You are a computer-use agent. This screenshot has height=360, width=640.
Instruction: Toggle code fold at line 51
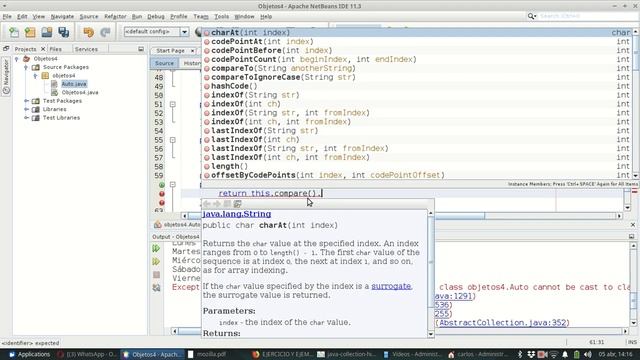point(173,104)
